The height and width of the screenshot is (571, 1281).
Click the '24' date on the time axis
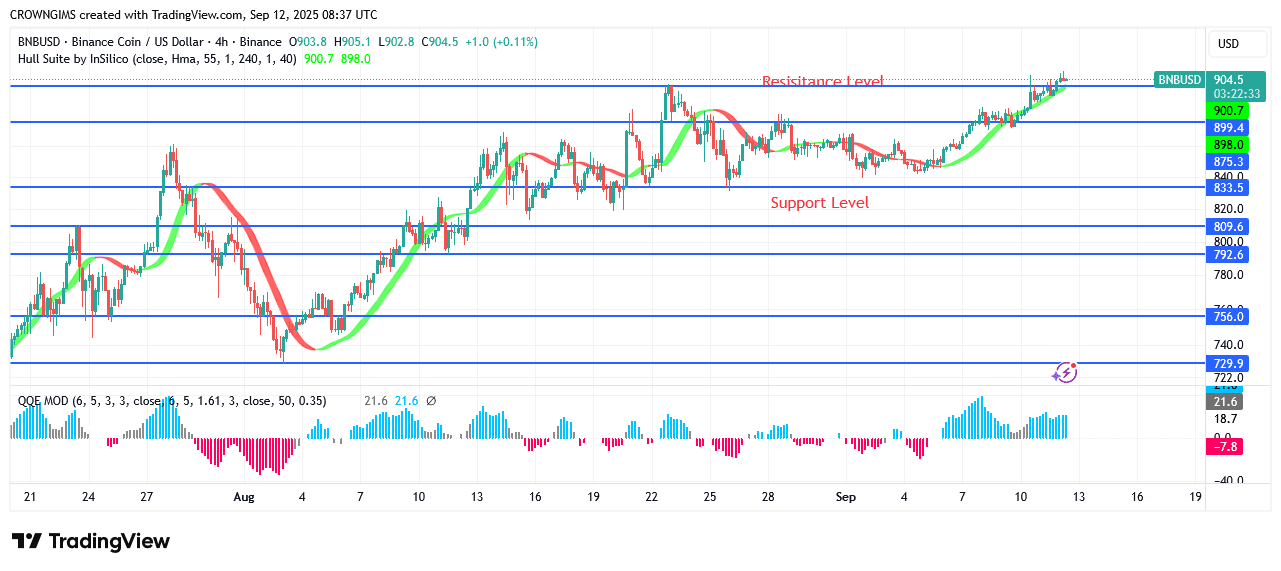pos(89,496)
